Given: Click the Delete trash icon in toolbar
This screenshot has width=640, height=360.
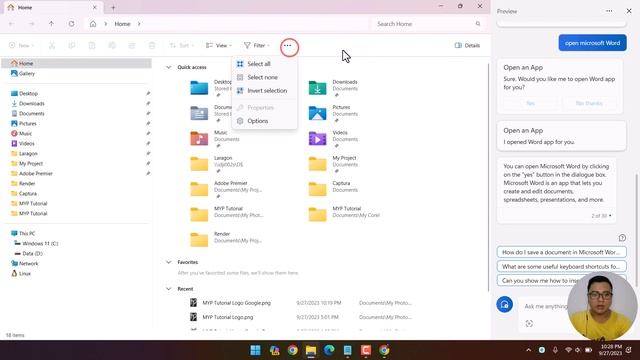Looking at the screenshot, I should point(152,45).
